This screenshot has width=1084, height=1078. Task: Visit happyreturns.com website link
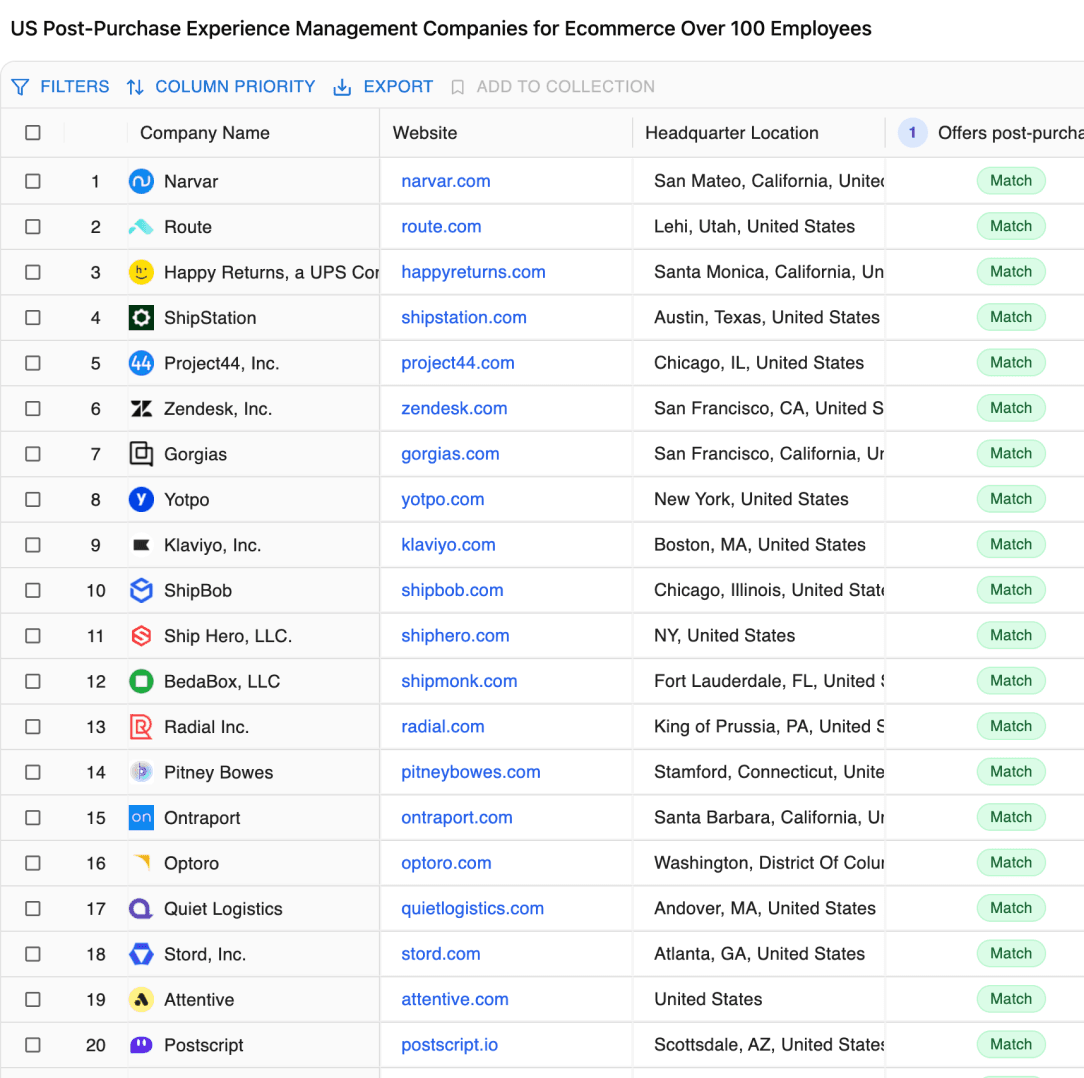(x=473, y=272)
